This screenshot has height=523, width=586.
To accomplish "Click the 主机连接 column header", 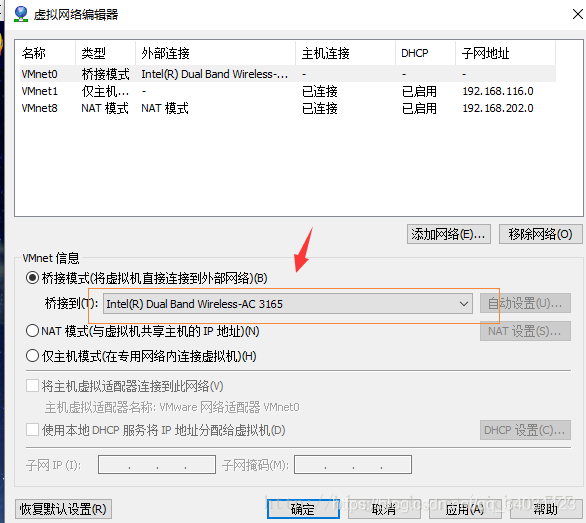I will coord(346,53).
